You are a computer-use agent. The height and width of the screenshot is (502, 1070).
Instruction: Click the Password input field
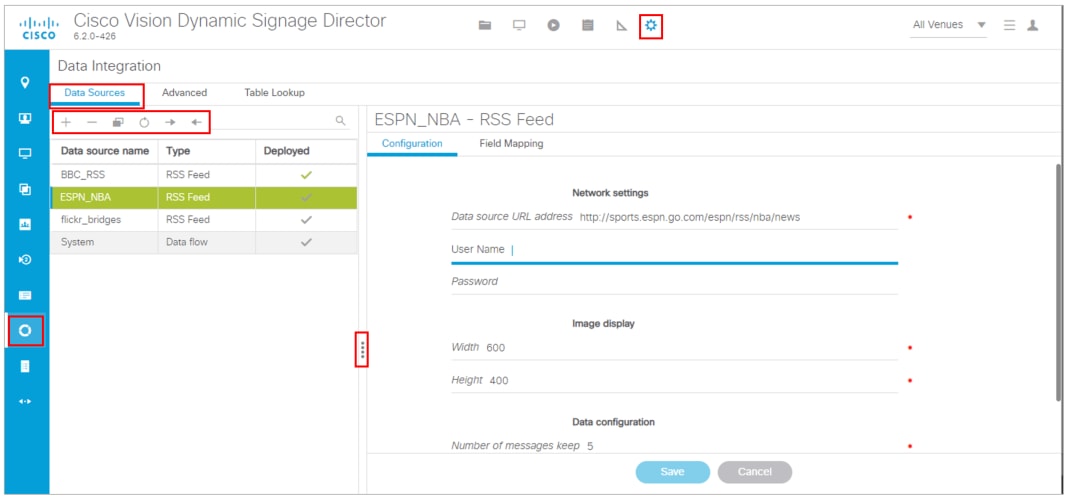pyautogui.click(x=674, y=281)
